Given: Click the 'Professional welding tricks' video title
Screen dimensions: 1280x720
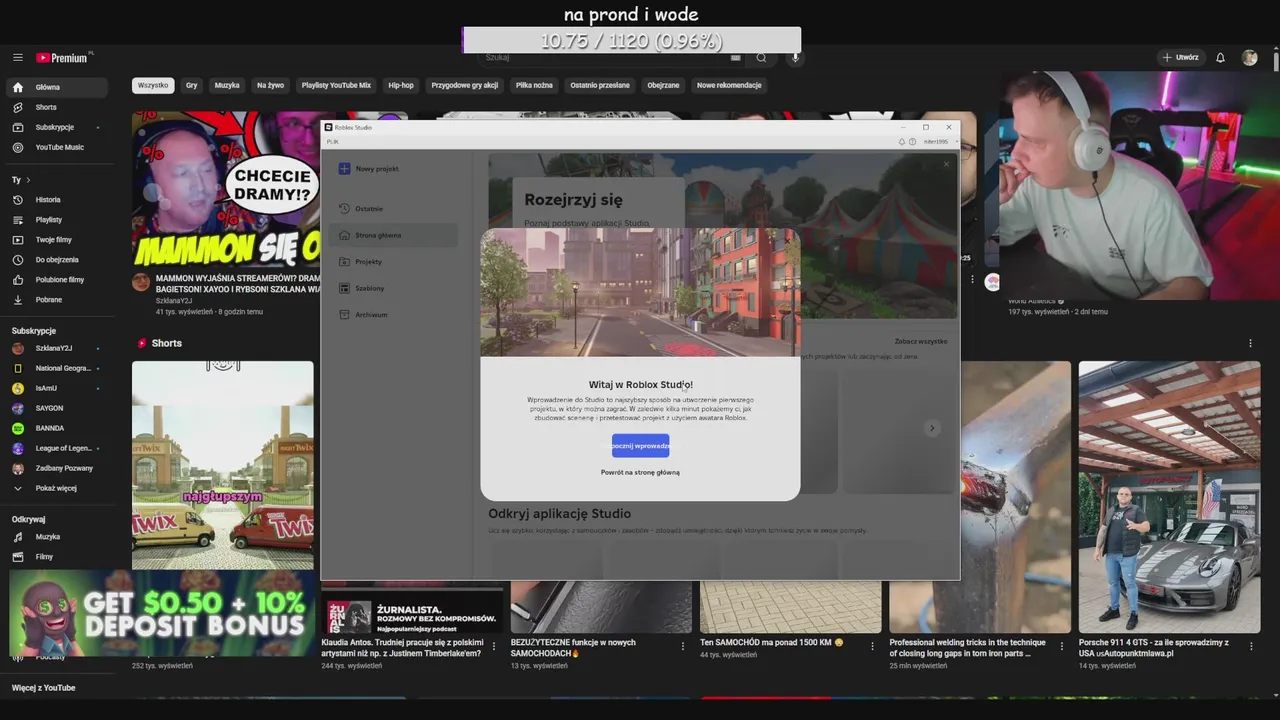Looking at the screenshot, I should coord(967,648).
